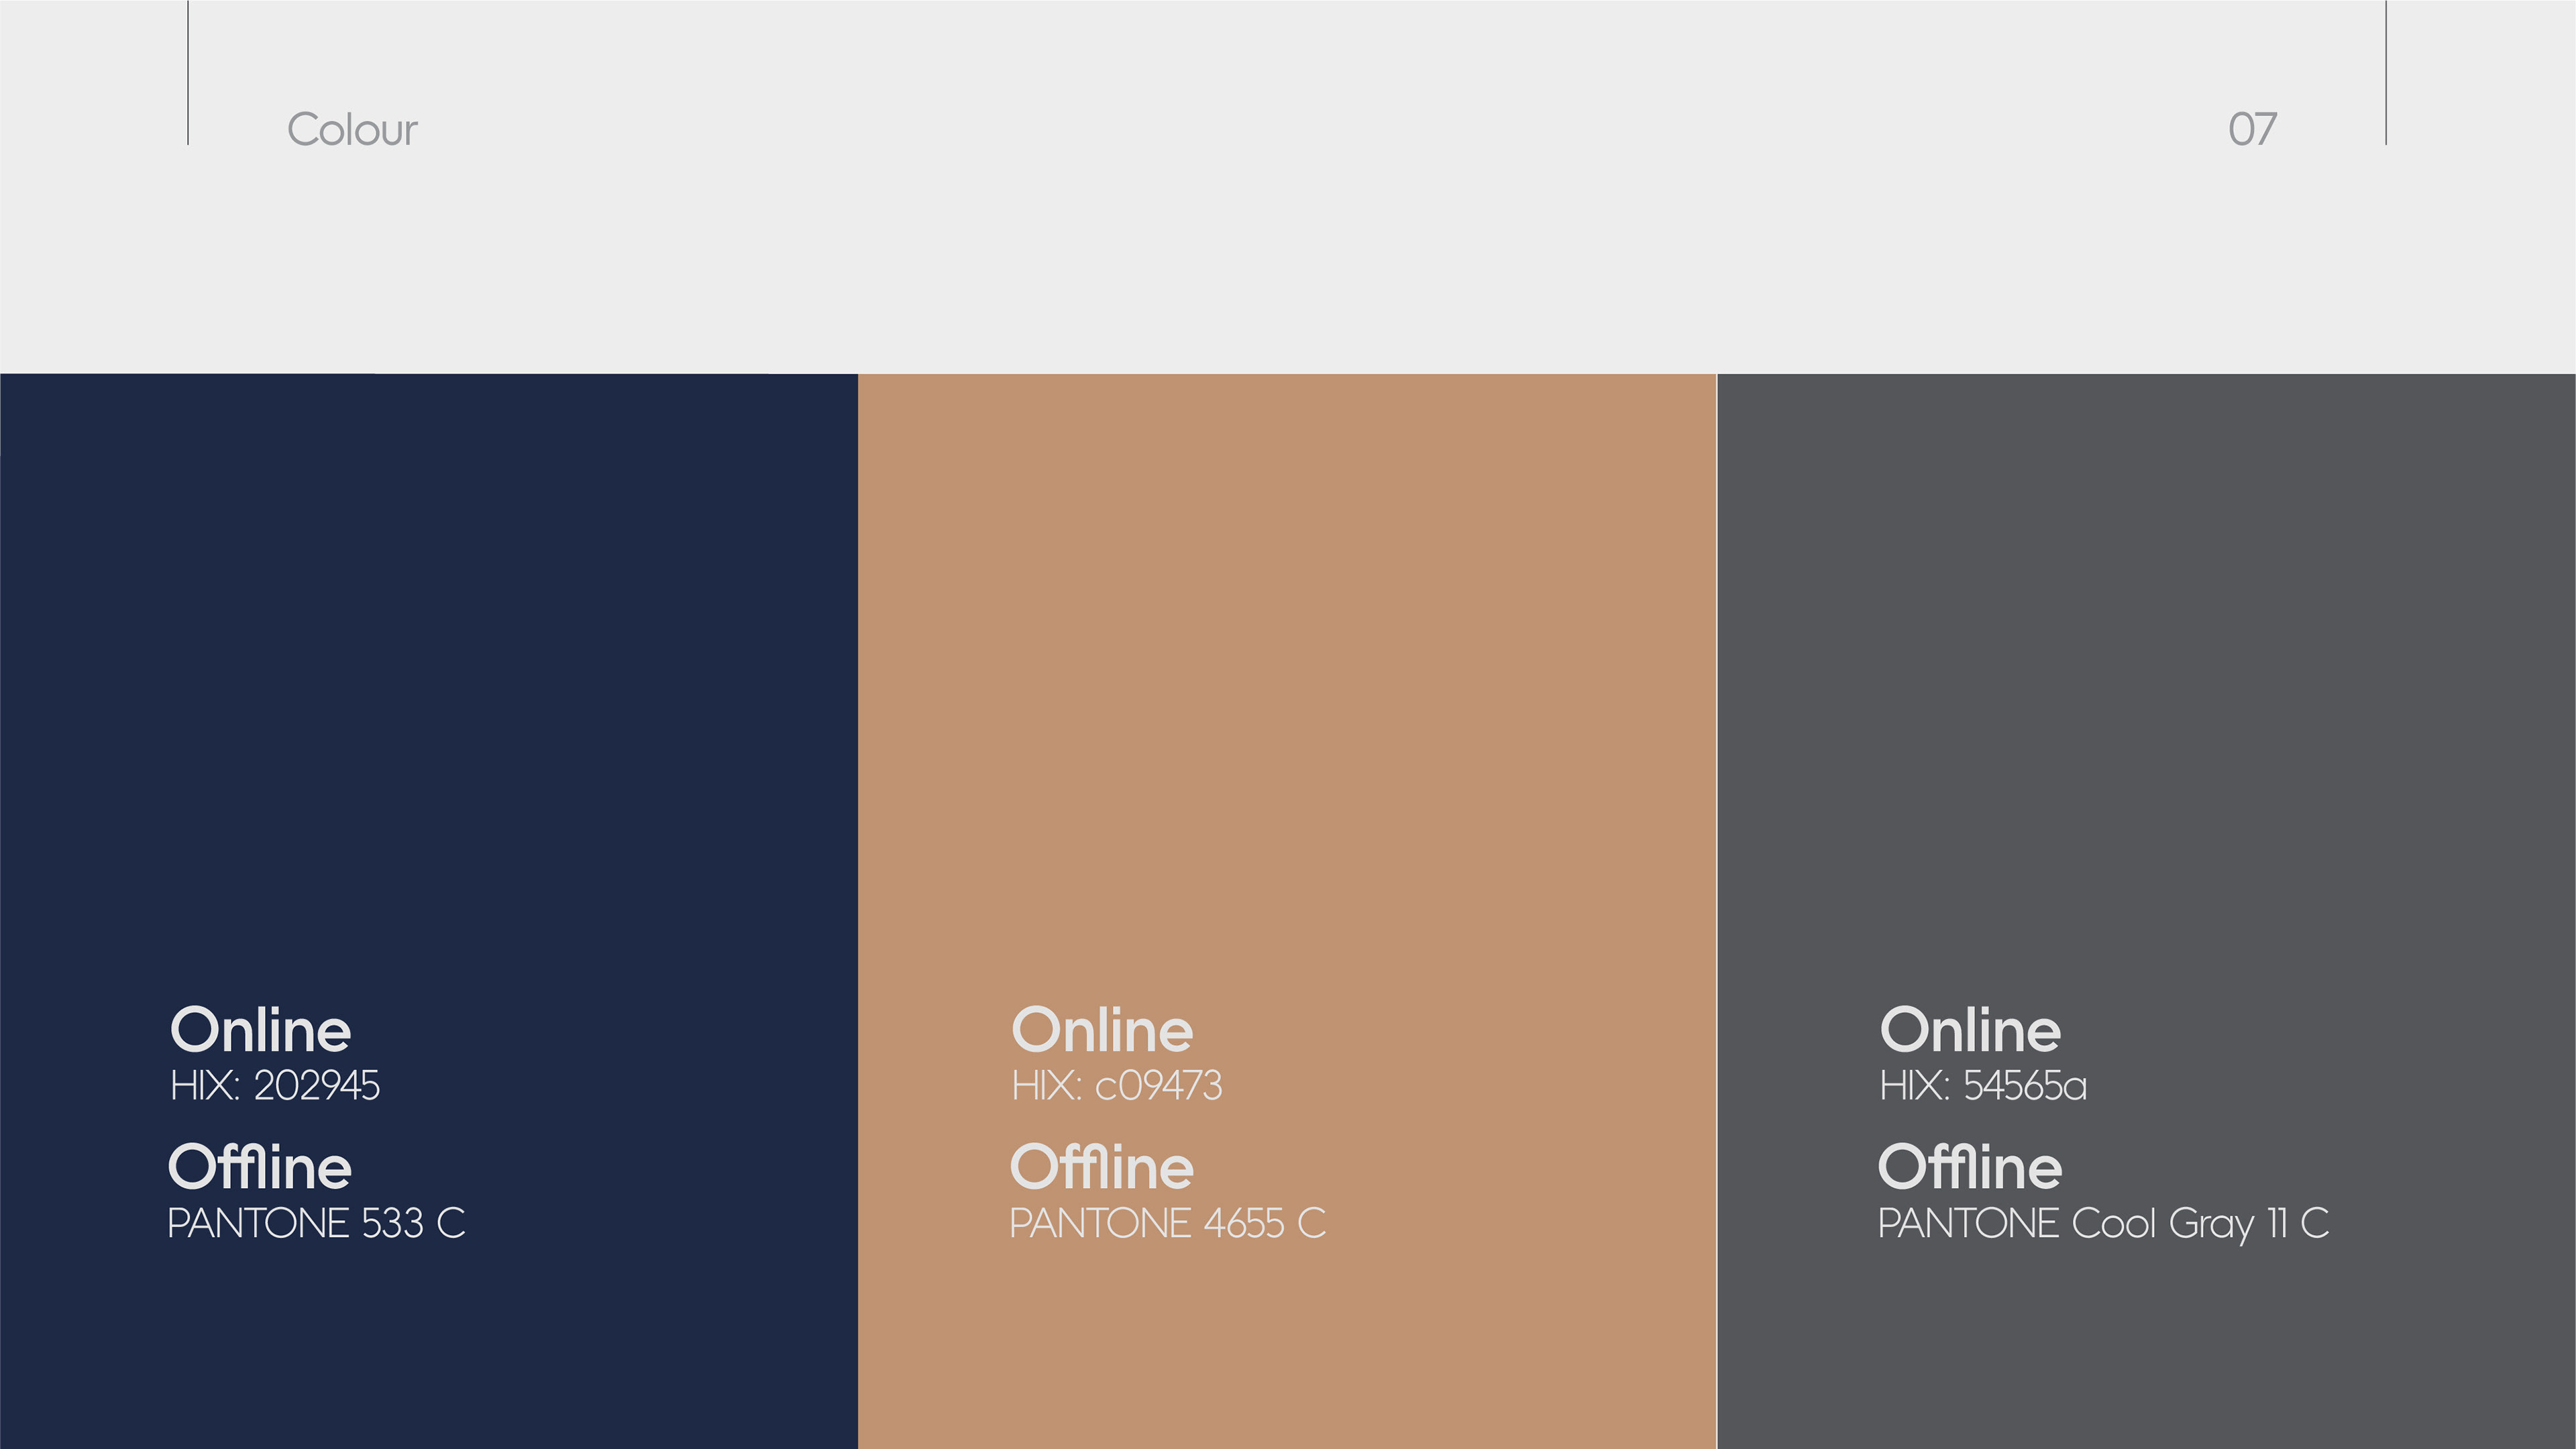Click the 'Colour' page heading
The height and width of the screenshot is (1449, 2576).
pyautogui.click(x=352, y=130)
